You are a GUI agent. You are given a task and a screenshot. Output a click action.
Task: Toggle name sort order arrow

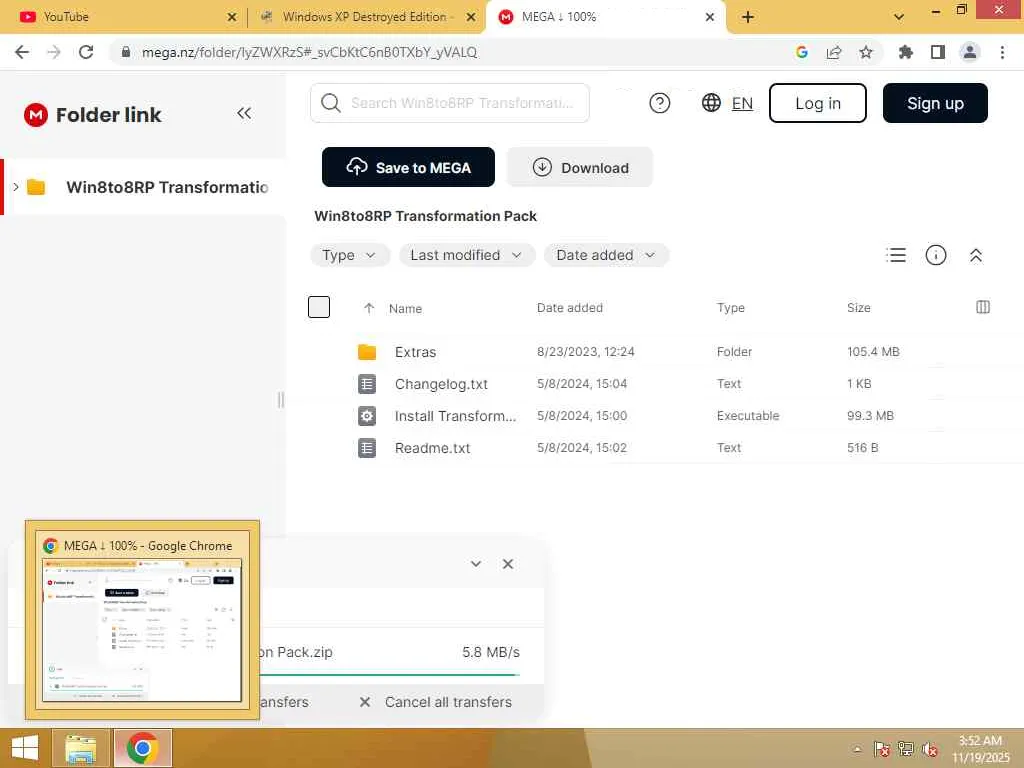(x=369, y=308)
